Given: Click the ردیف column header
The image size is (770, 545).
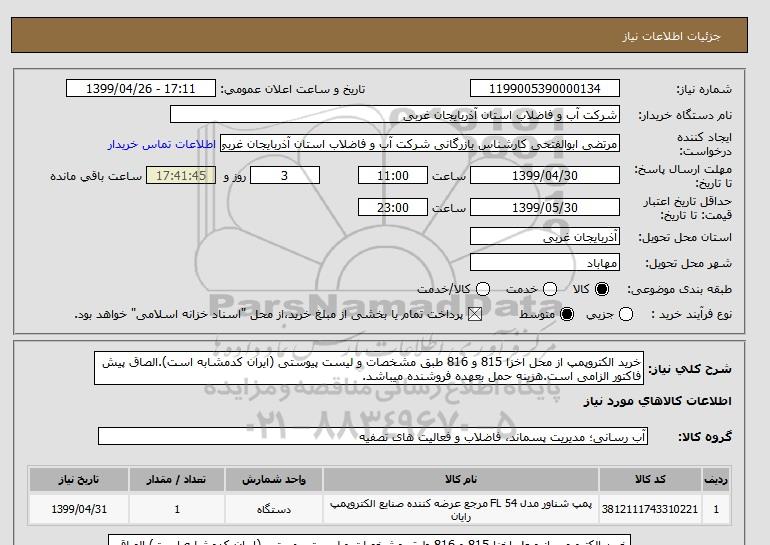Looking at the screenshot, I should (716, 479).
